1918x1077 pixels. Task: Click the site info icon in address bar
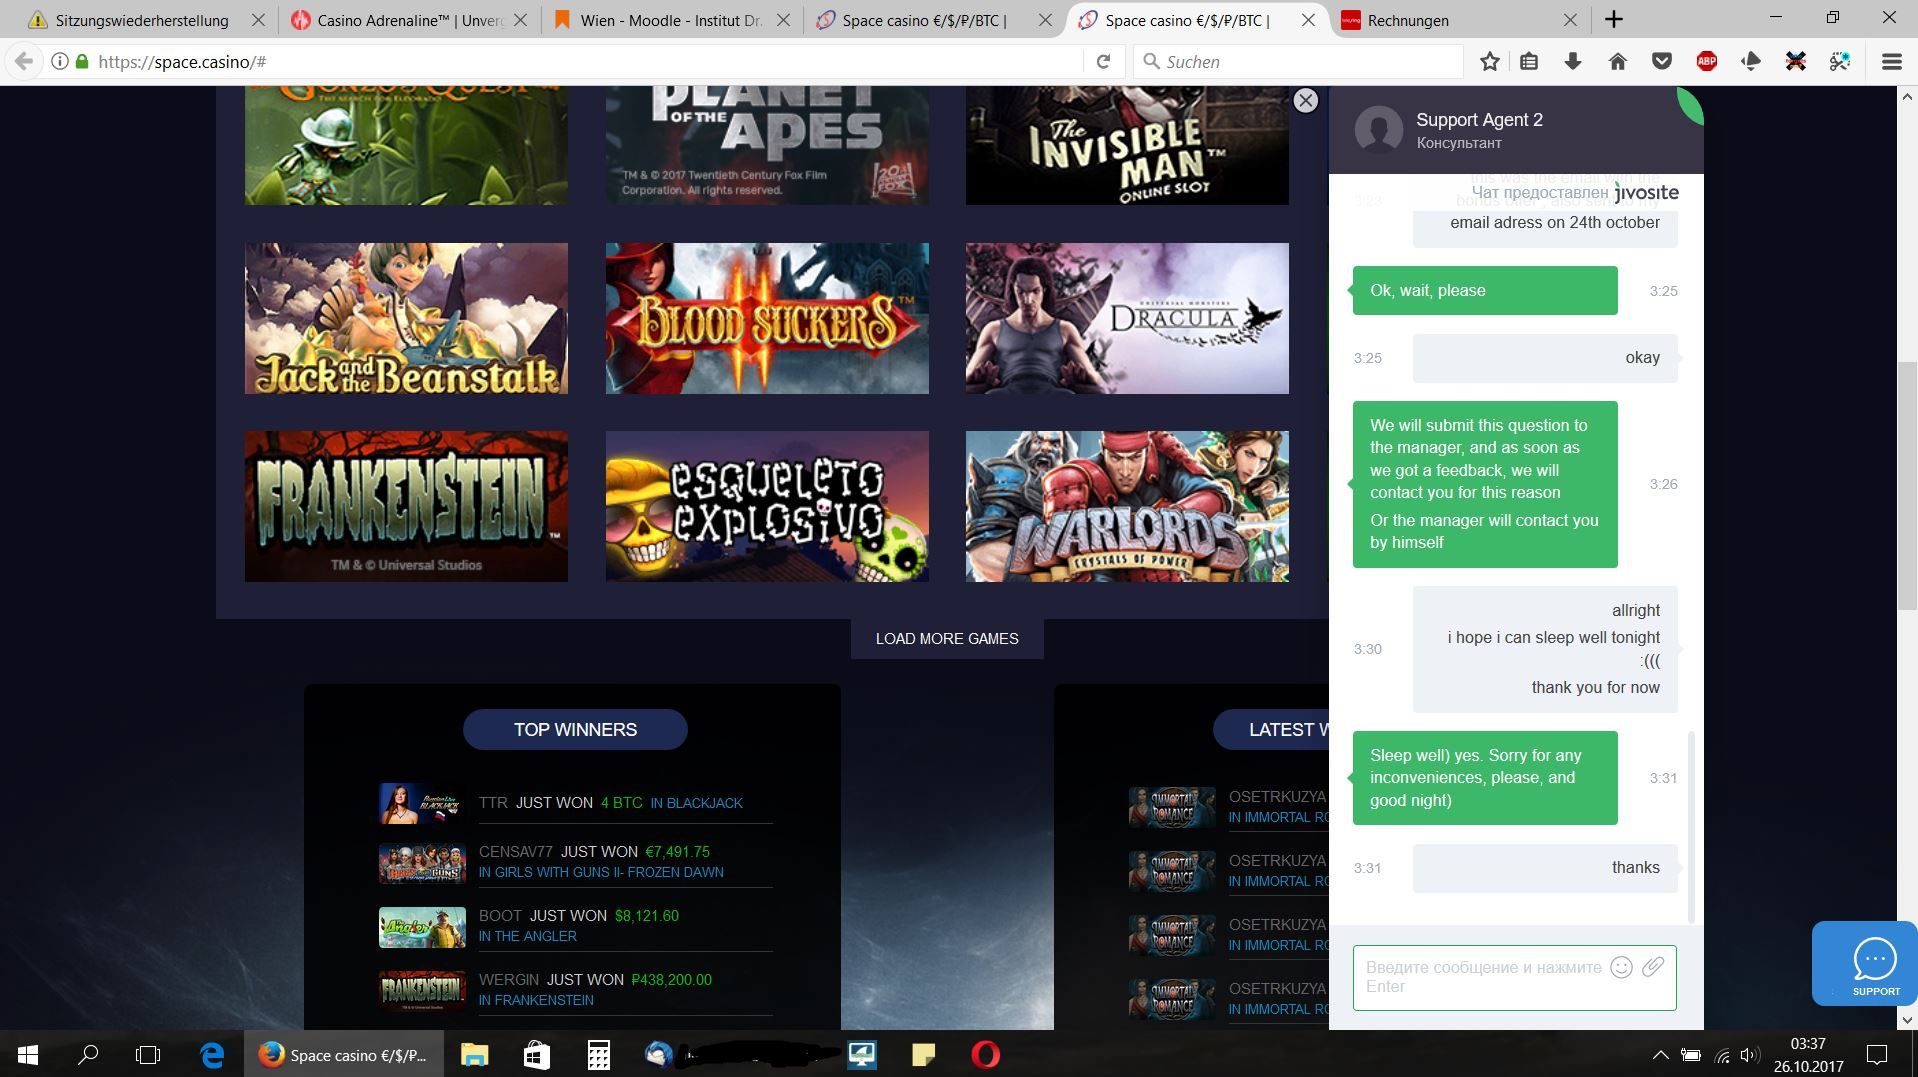60,62
